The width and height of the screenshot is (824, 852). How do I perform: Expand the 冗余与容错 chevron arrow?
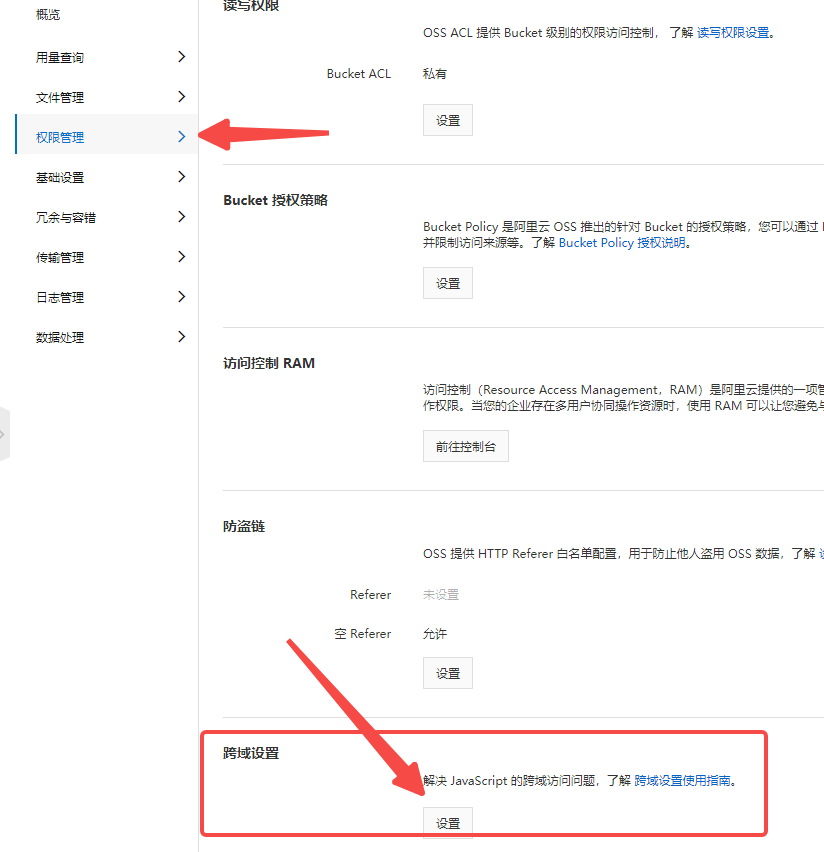[x=182, y=217]
